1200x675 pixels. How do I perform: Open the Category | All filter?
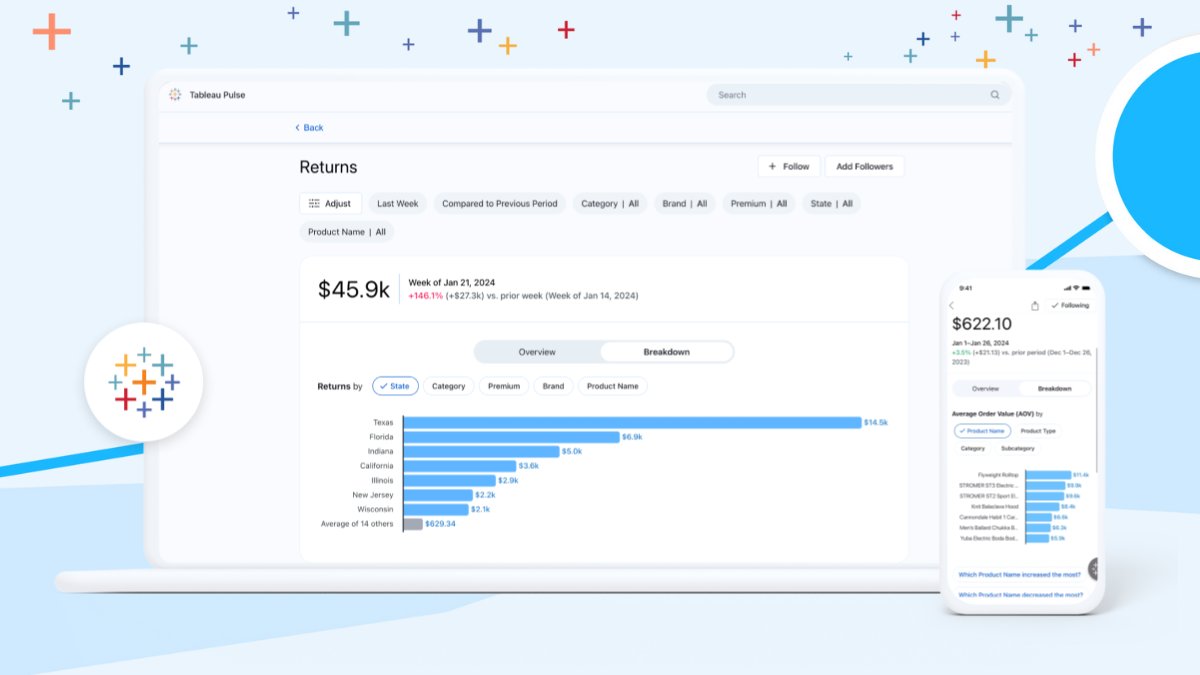click(x=610, y=203)
